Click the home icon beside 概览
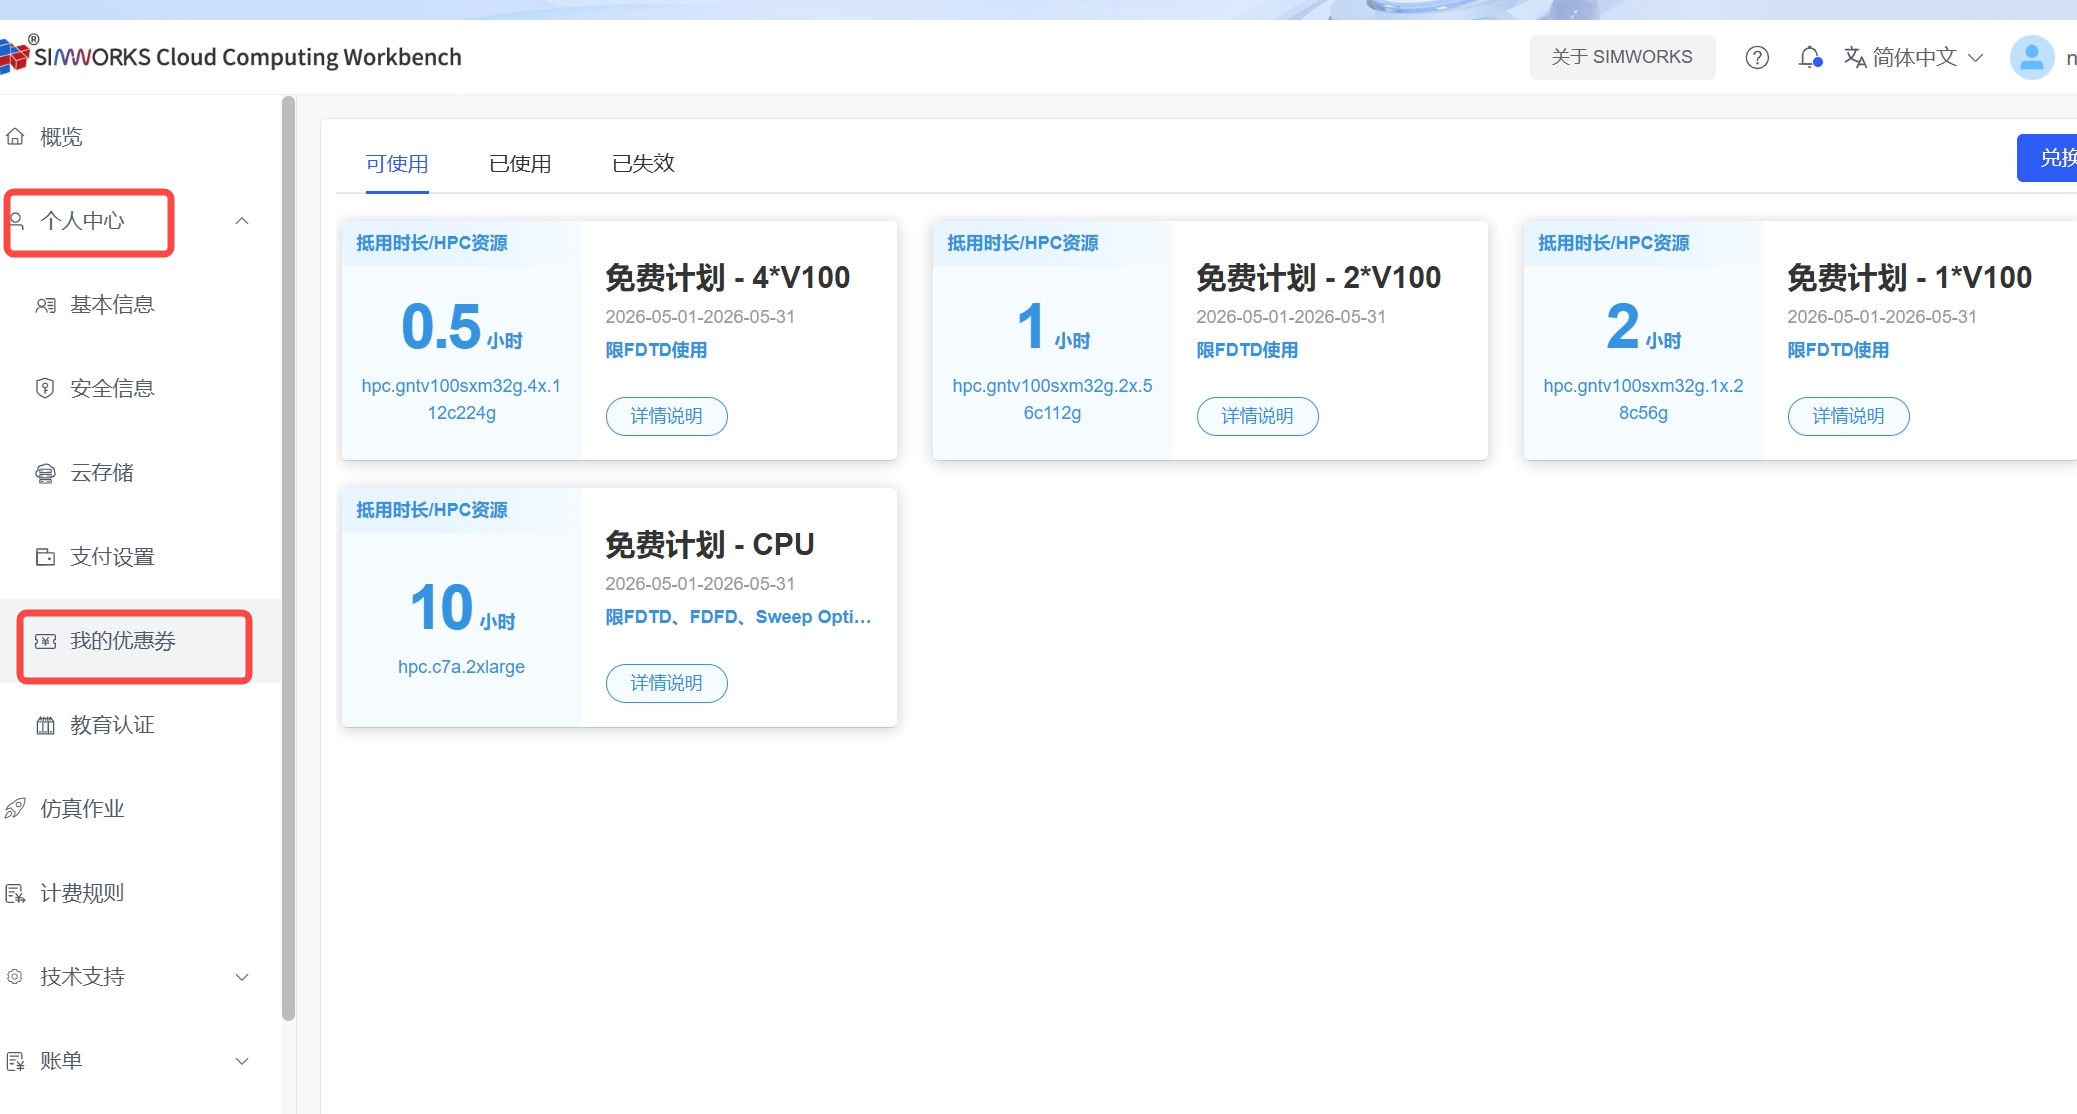 click(15, 137)
